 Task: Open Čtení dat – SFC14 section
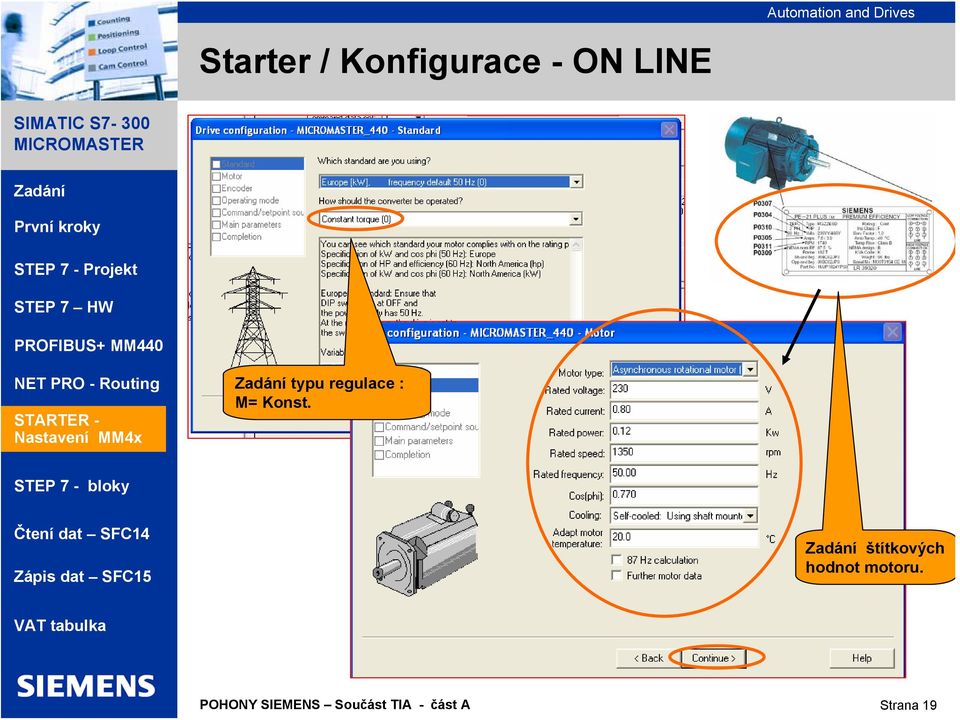point(81,534)
